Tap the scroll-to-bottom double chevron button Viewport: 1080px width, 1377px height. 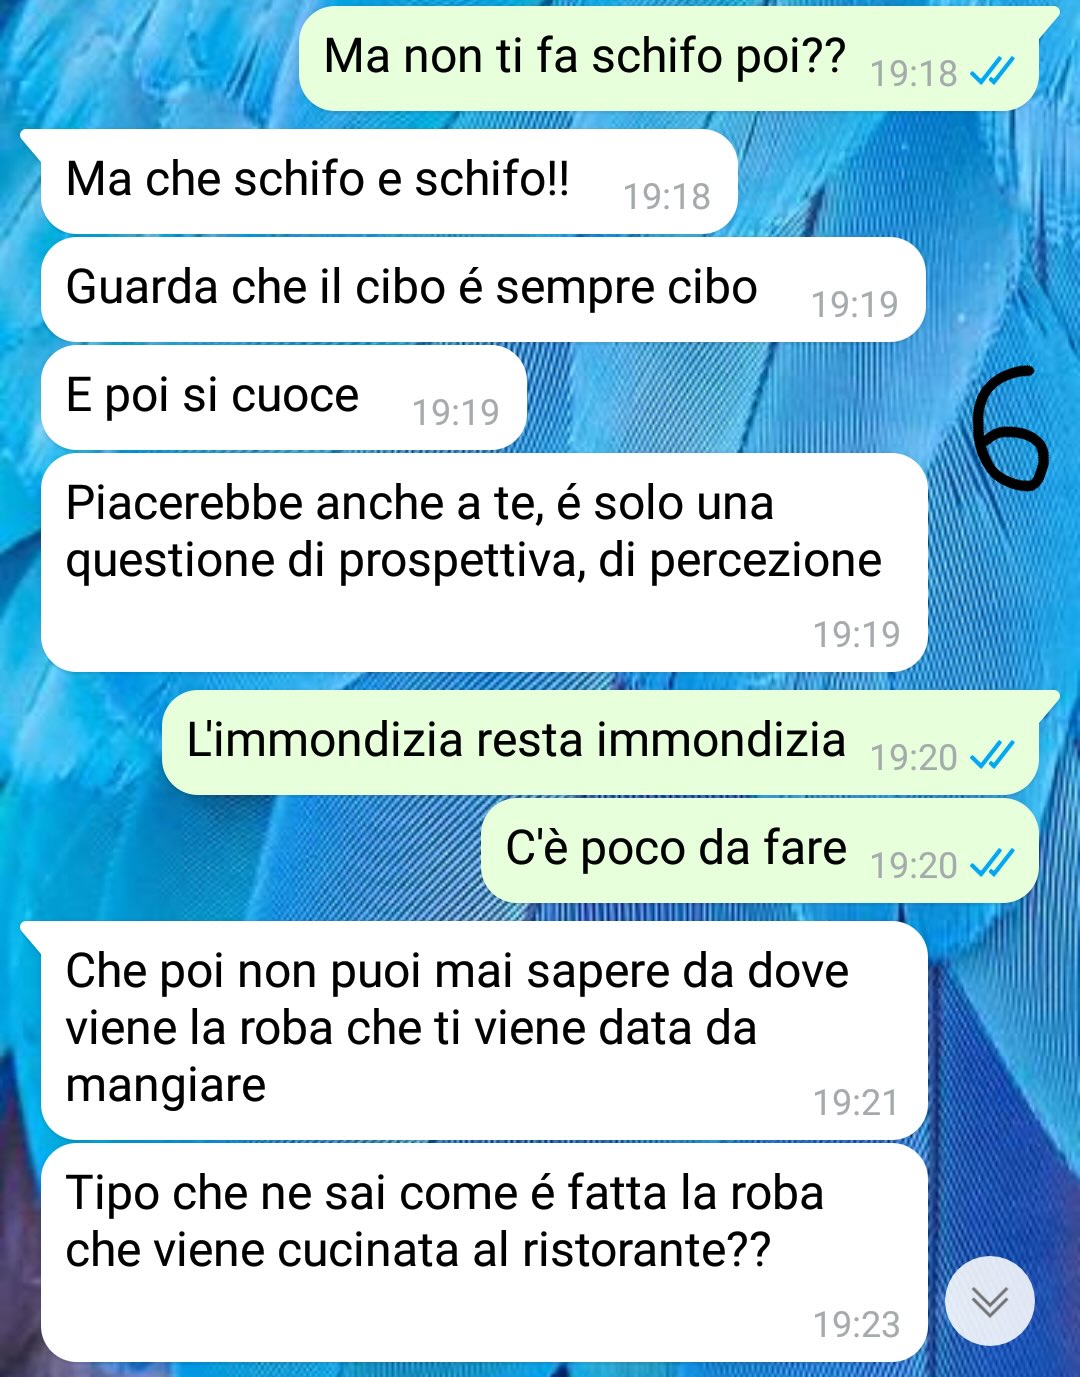989,1300
